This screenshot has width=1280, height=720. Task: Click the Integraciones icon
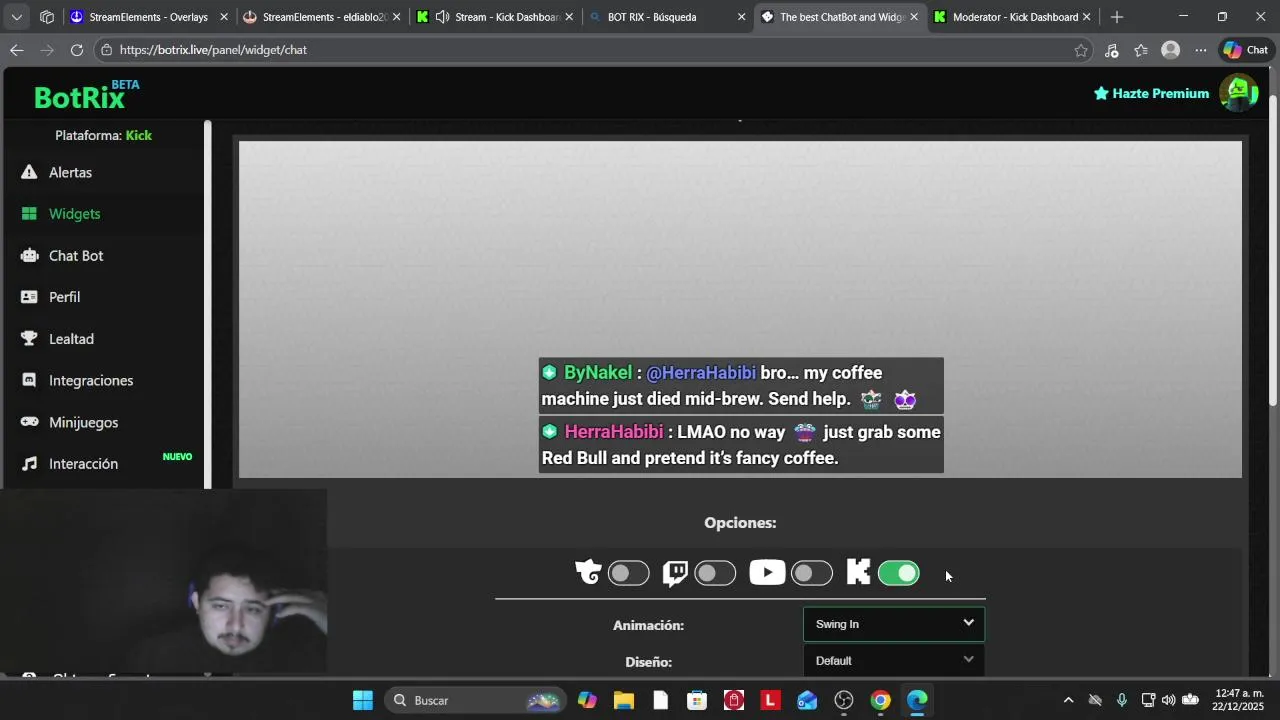pyautogui.click(x=29, y=381)
